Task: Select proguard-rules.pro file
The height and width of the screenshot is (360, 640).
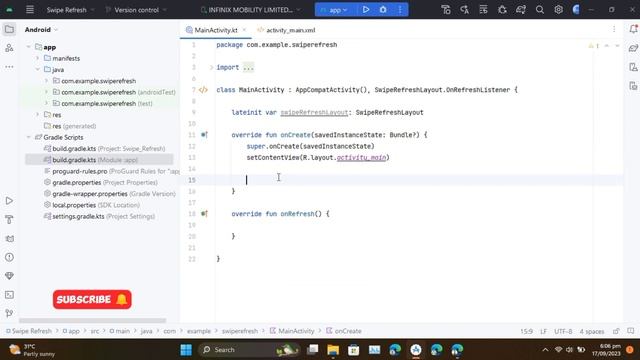Action: pyautogui.click(x=111, y=171)
